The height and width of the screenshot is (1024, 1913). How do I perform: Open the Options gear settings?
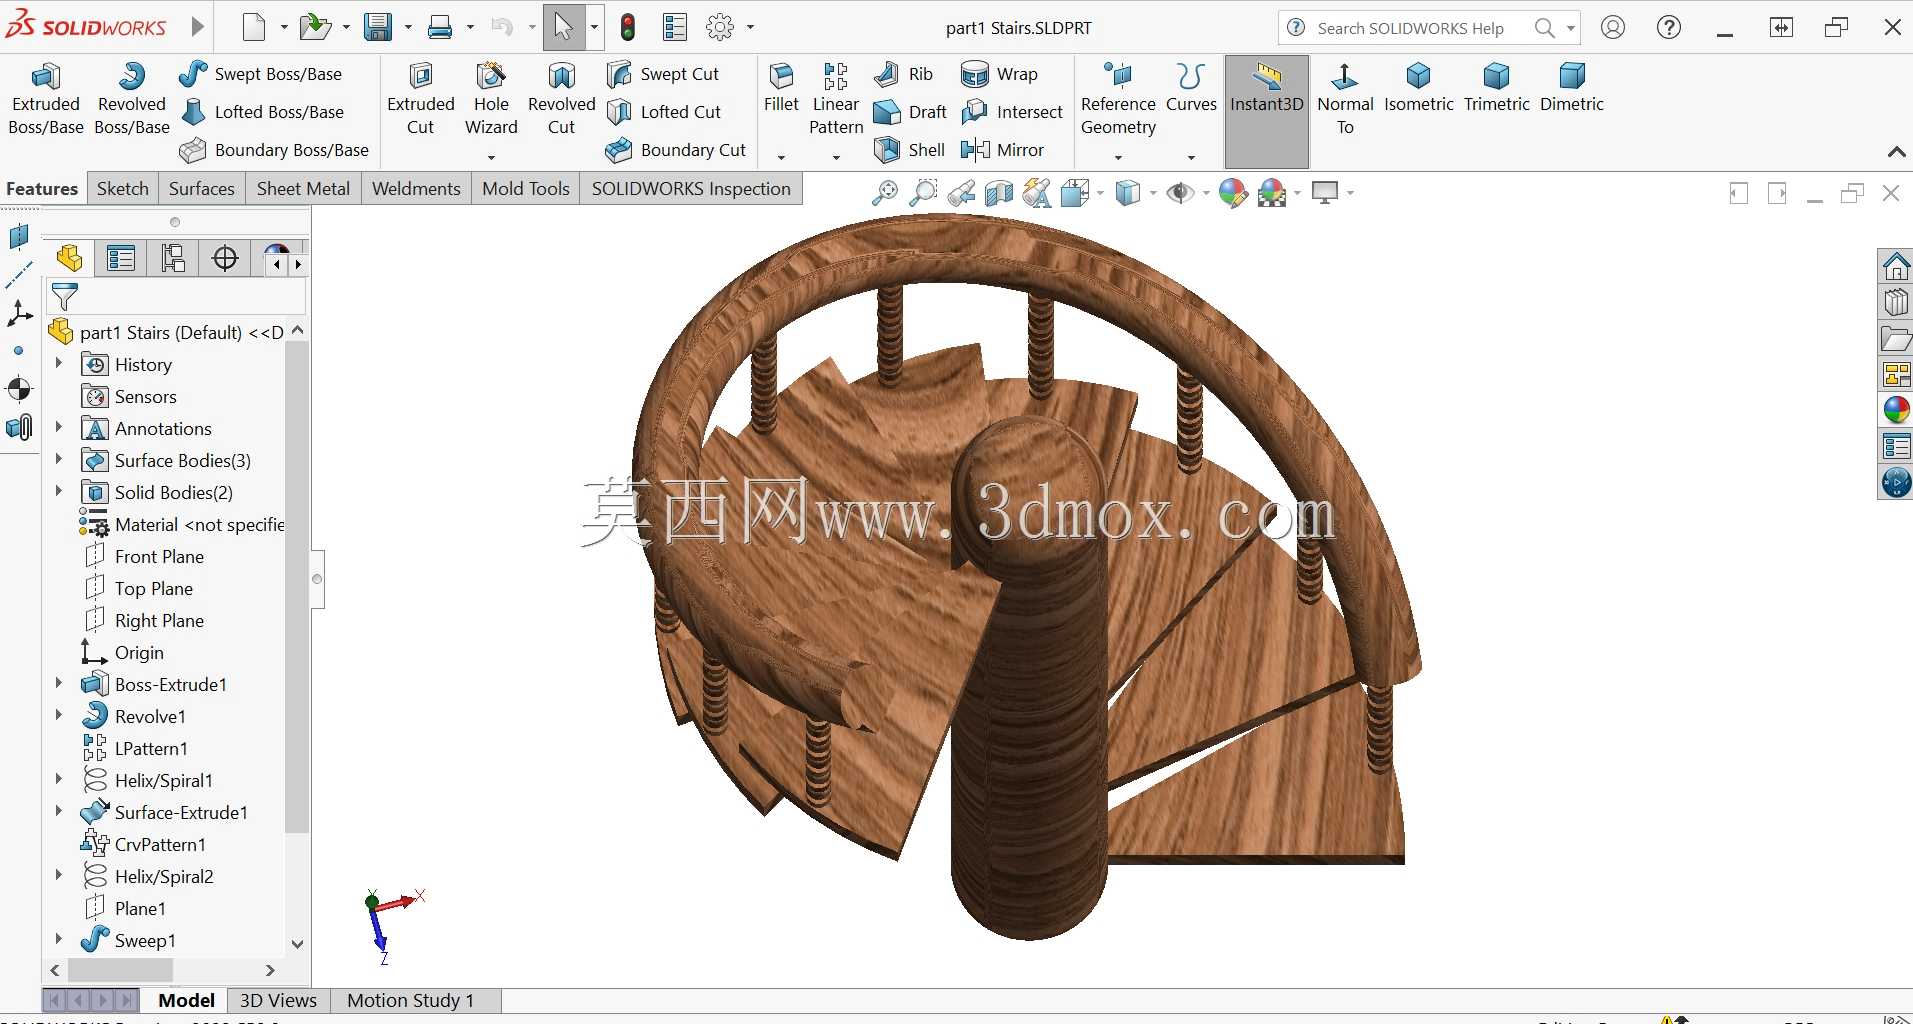(x=720, y=27)
